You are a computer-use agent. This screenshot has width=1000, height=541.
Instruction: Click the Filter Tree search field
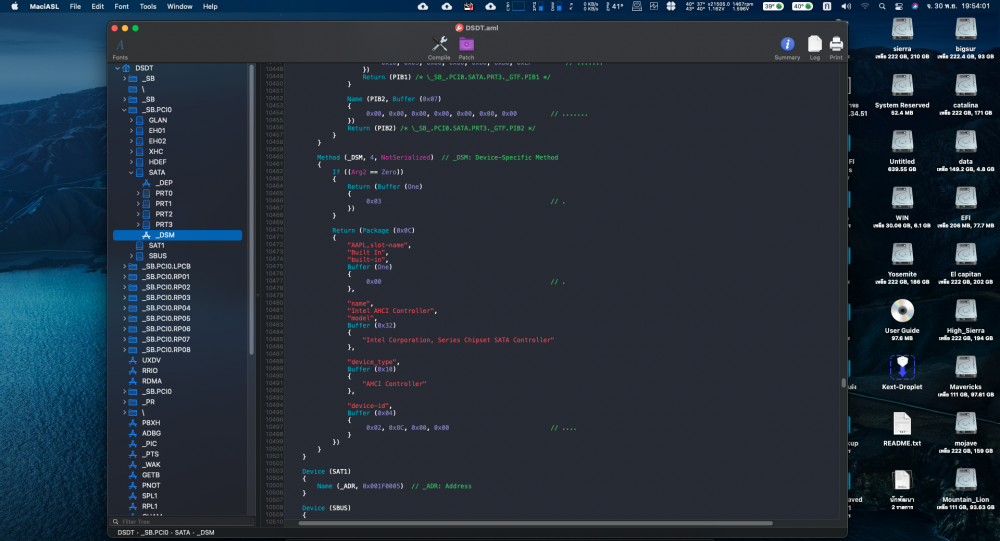point(183,521)
